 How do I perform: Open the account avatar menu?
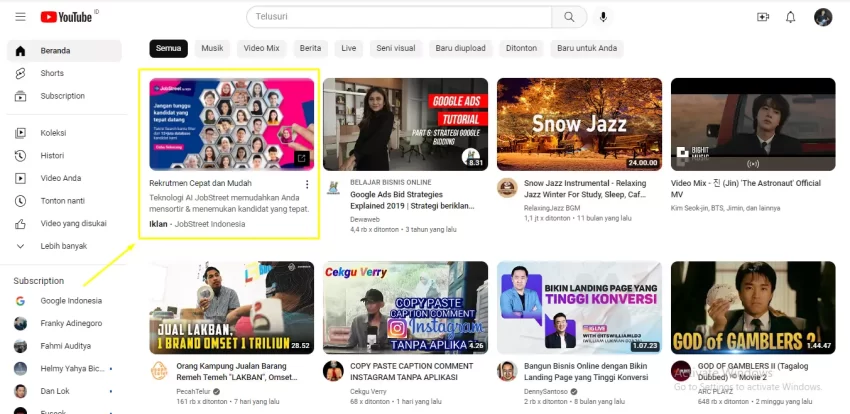coord(823,17)
